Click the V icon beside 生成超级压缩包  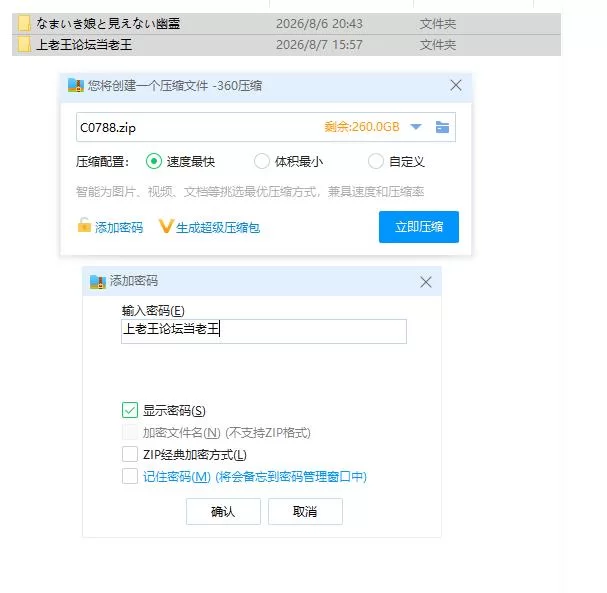coord(166,226)
